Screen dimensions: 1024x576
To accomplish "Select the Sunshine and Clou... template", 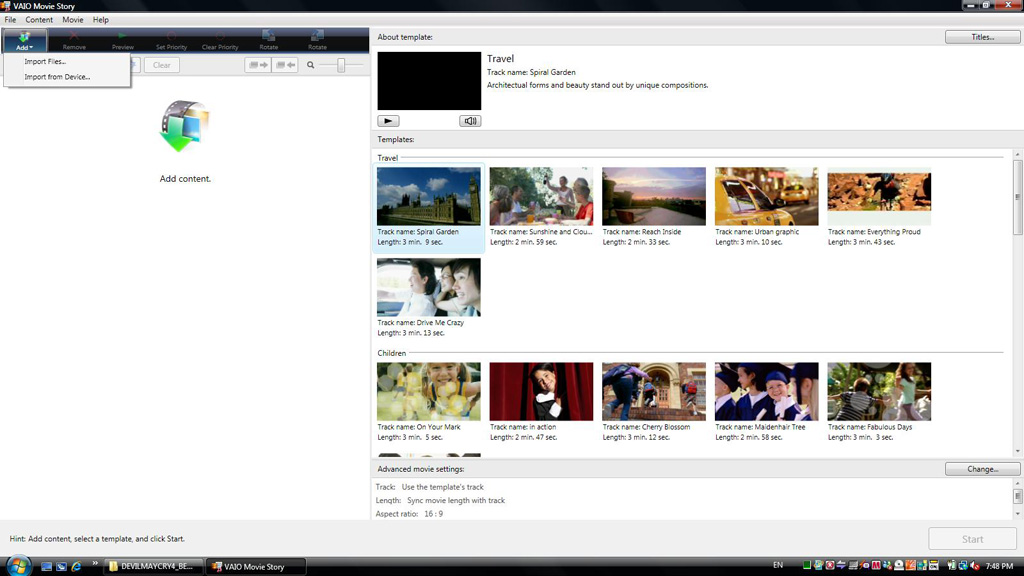I will tap(541, 206).
